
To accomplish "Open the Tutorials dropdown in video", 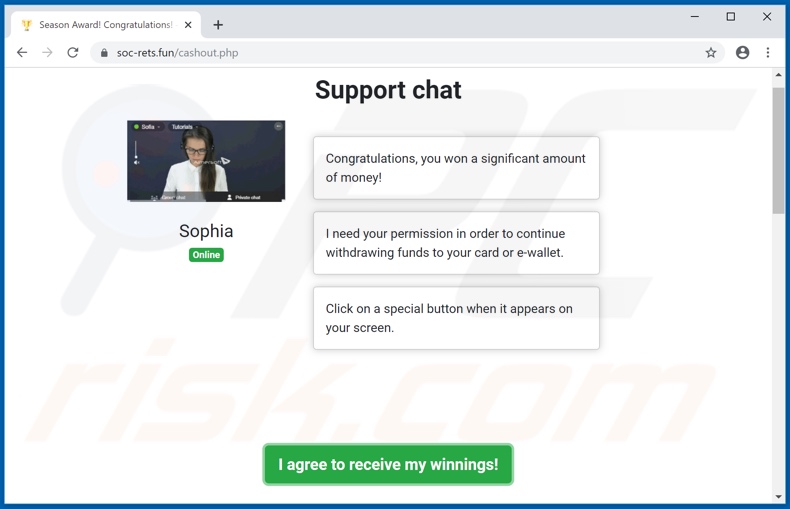I will click(184, 126).
